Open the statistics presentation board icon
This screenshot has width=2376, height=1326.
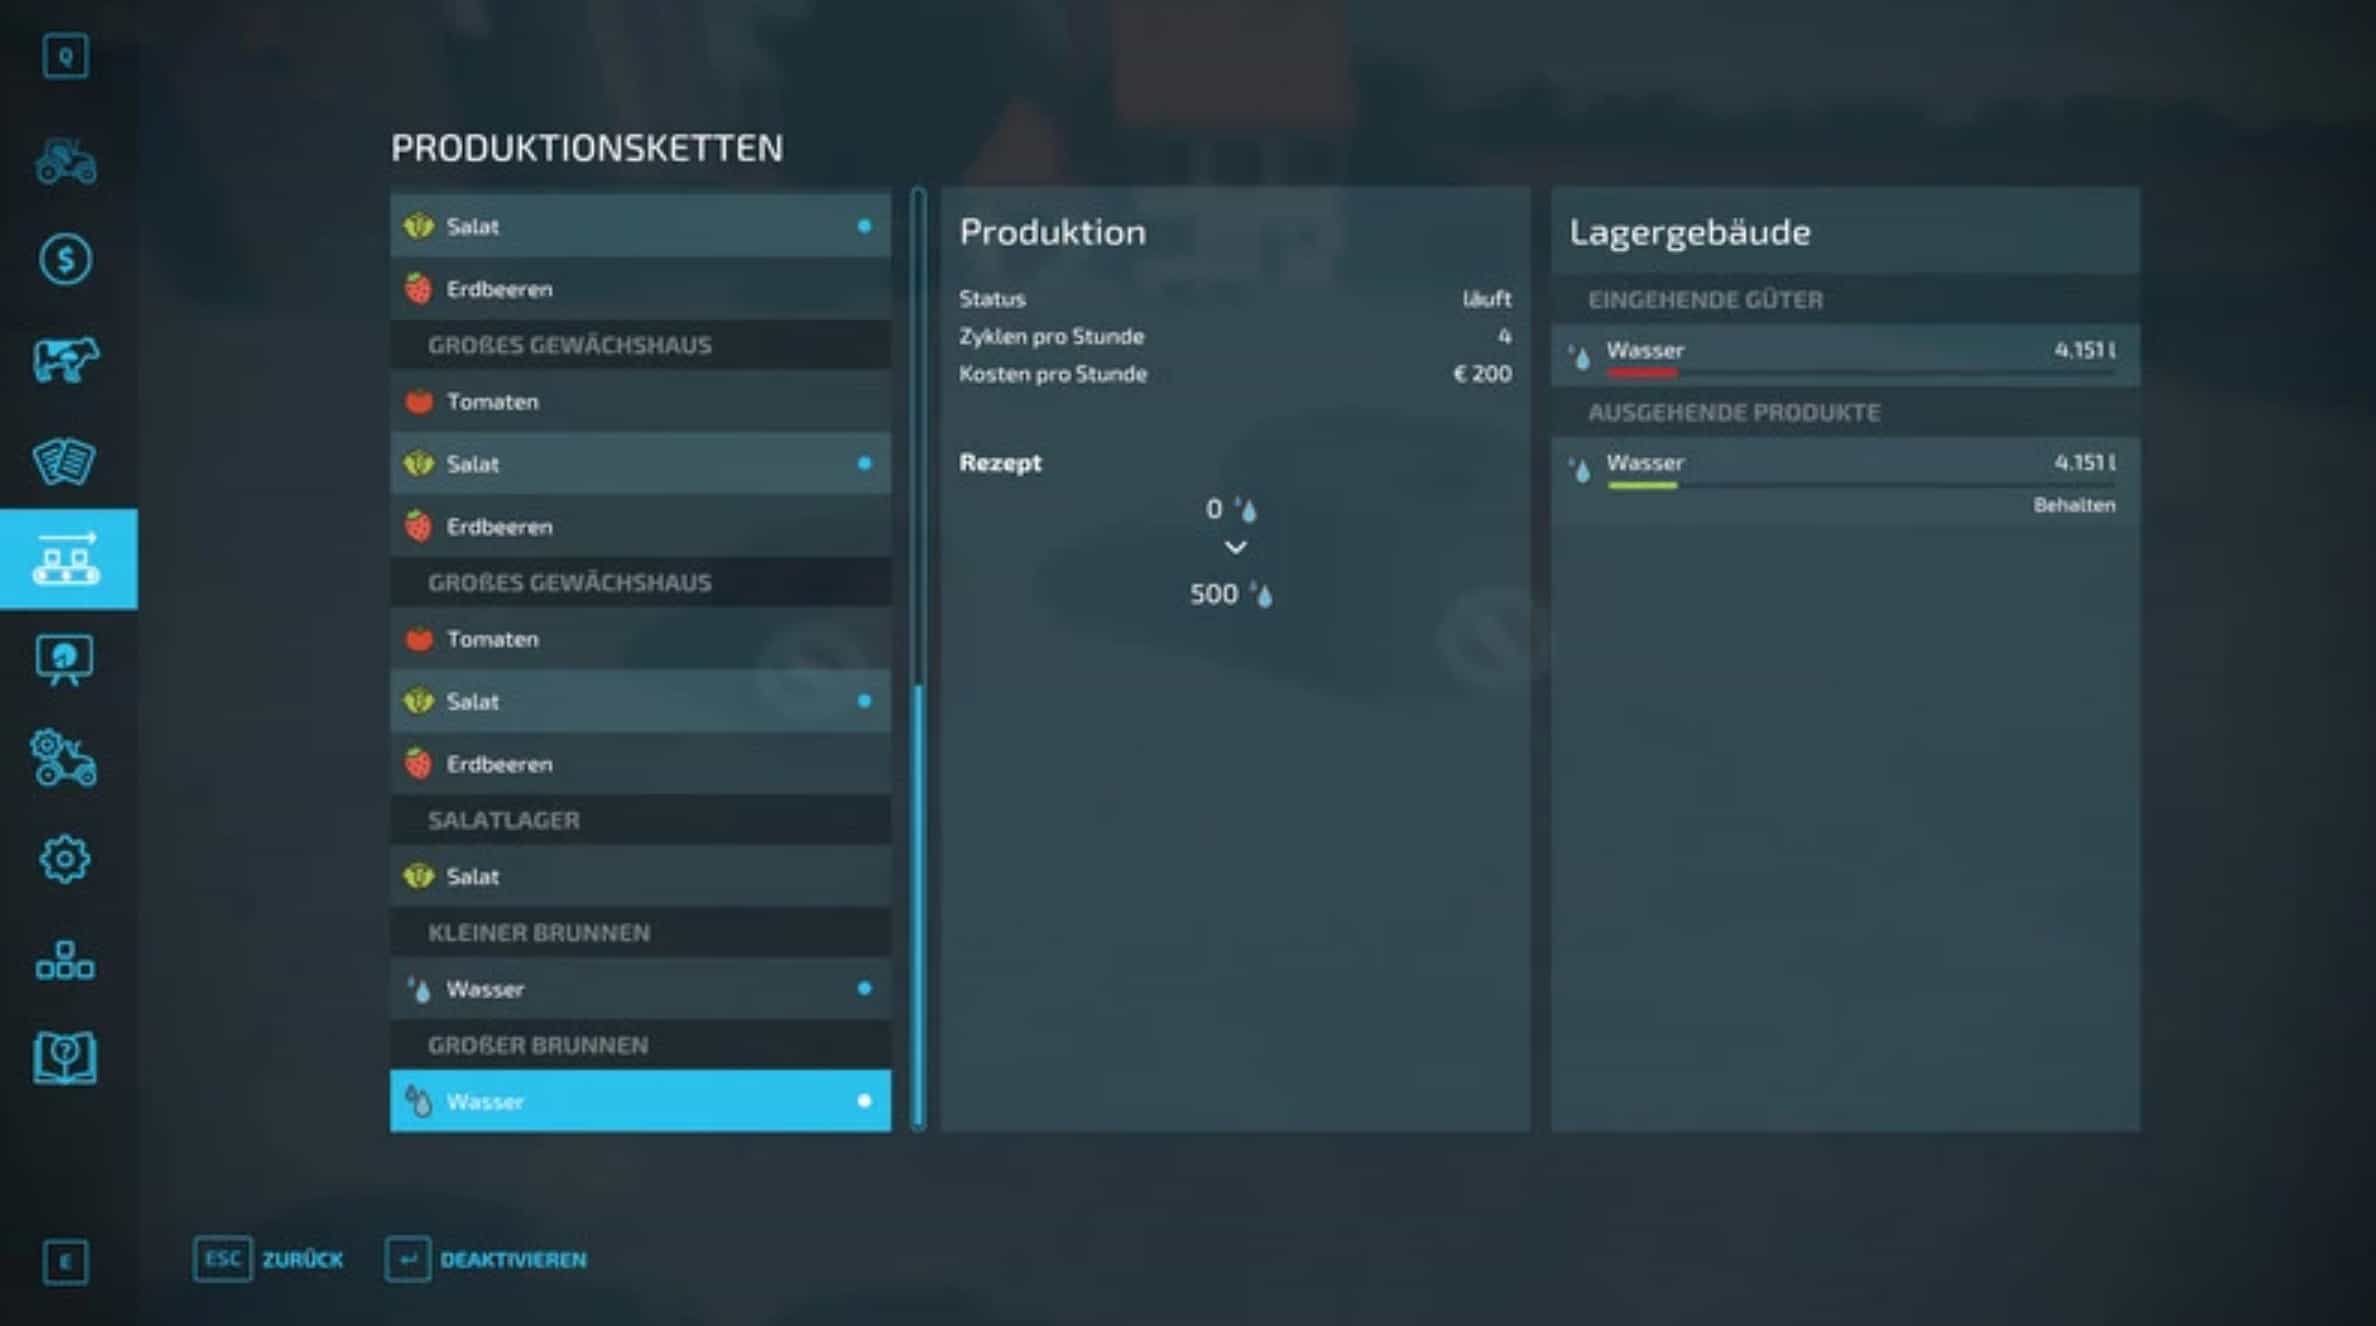tap(66, 660)
